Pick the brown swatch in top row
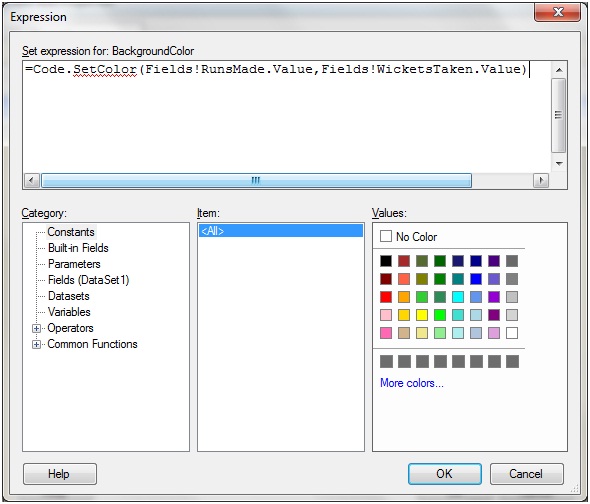590x504 pixels. click(x=404, y=261)
